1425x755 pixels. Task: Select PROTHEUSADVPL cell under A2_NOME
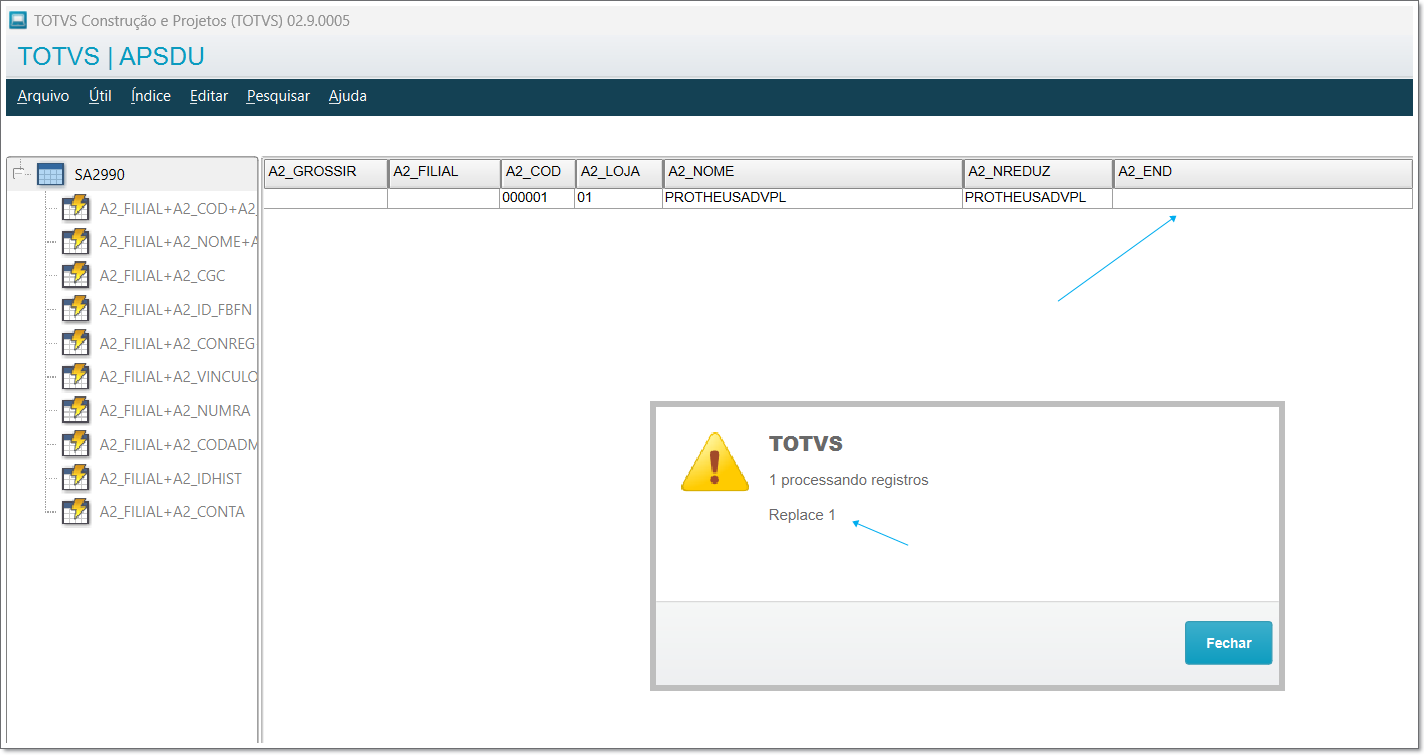[x=812, y=198]
